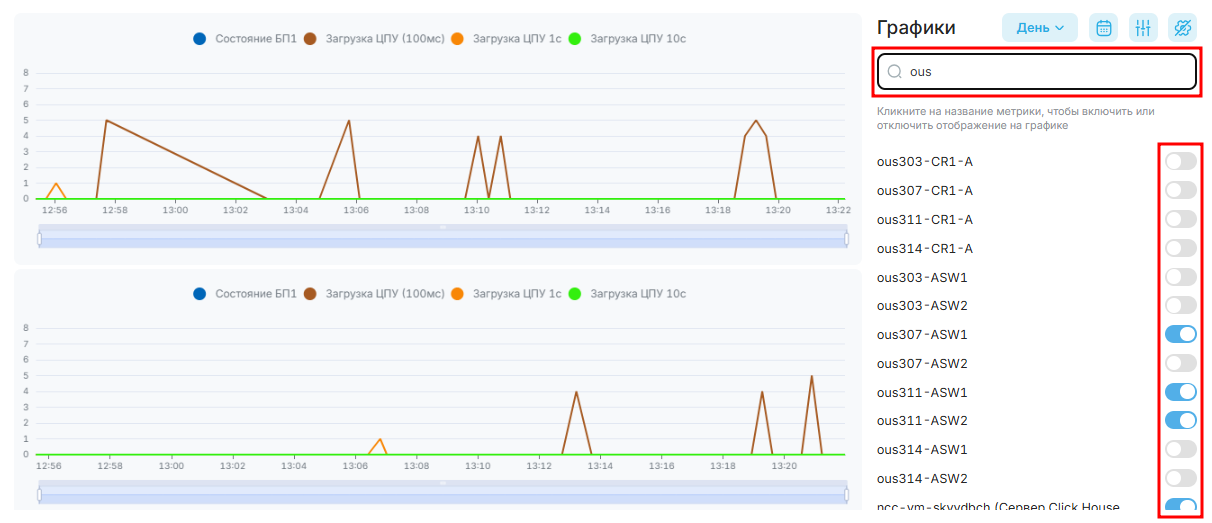Open the calendar date picker icon

point(1104,27)
